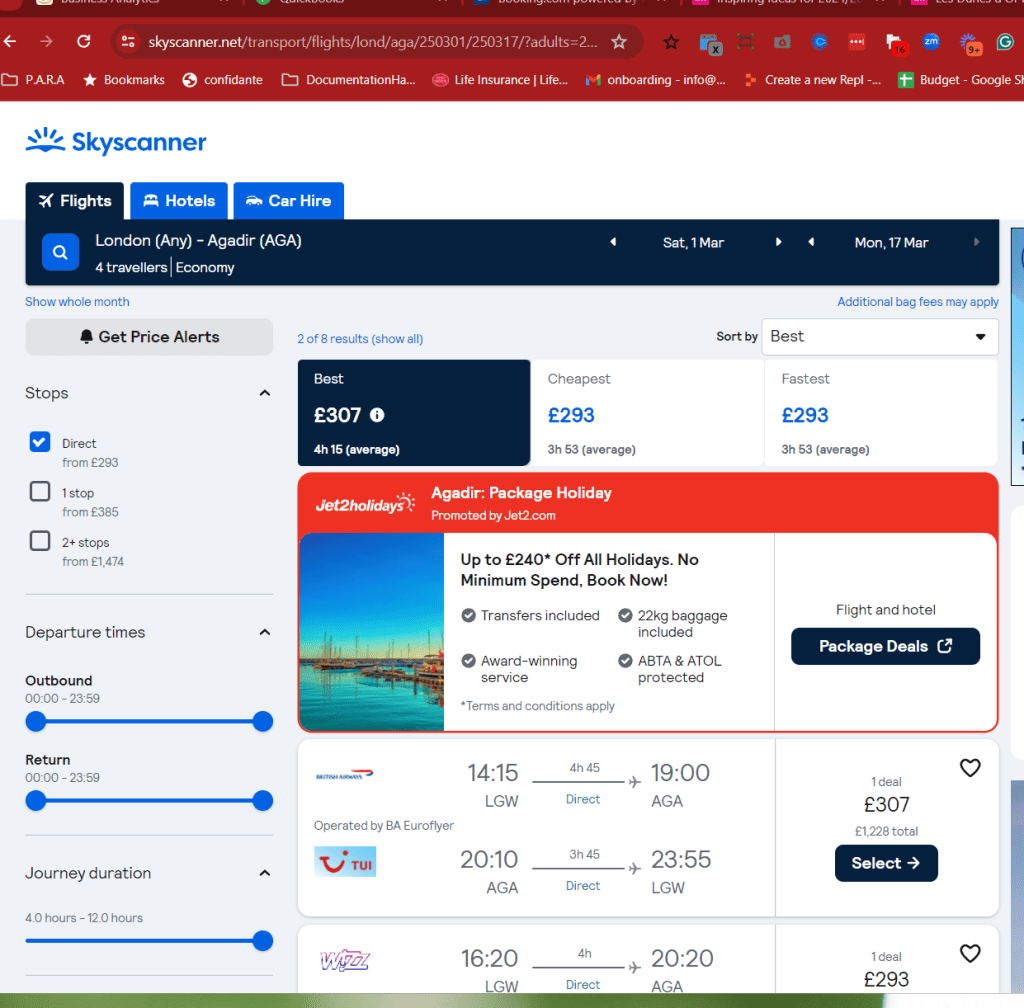Select the Best results tab
1024x1008 pixels.
point(414,413)
